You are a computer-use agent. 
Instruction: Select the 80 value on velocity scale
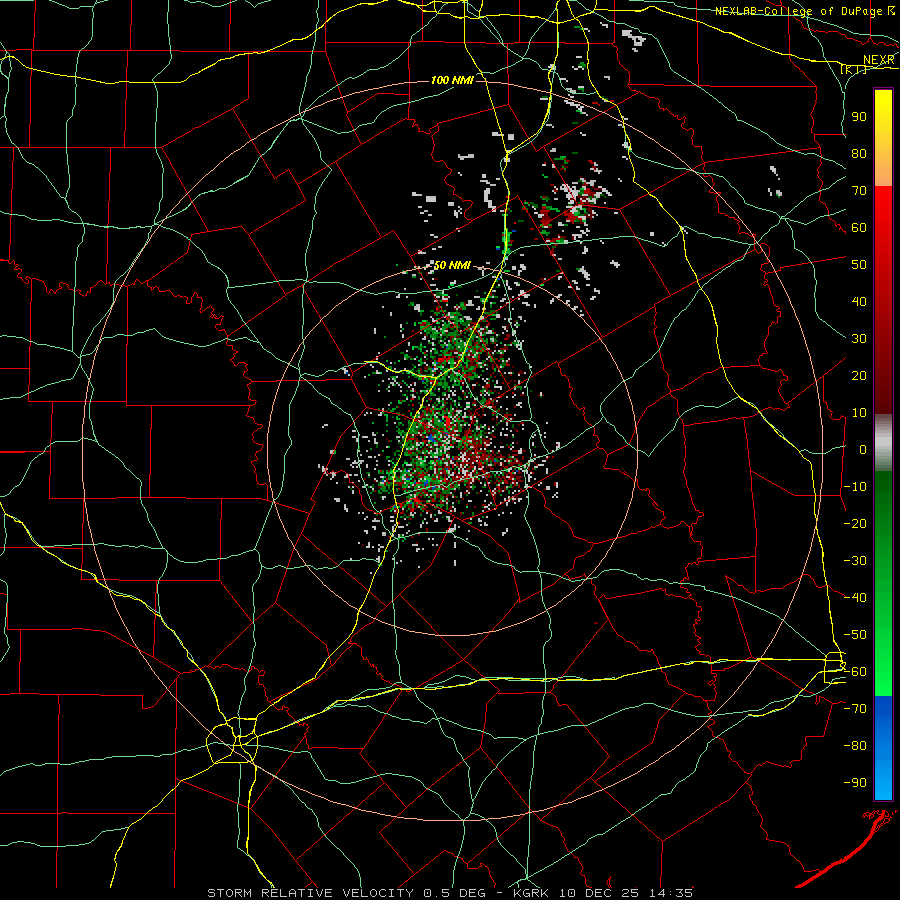[859, 154]
